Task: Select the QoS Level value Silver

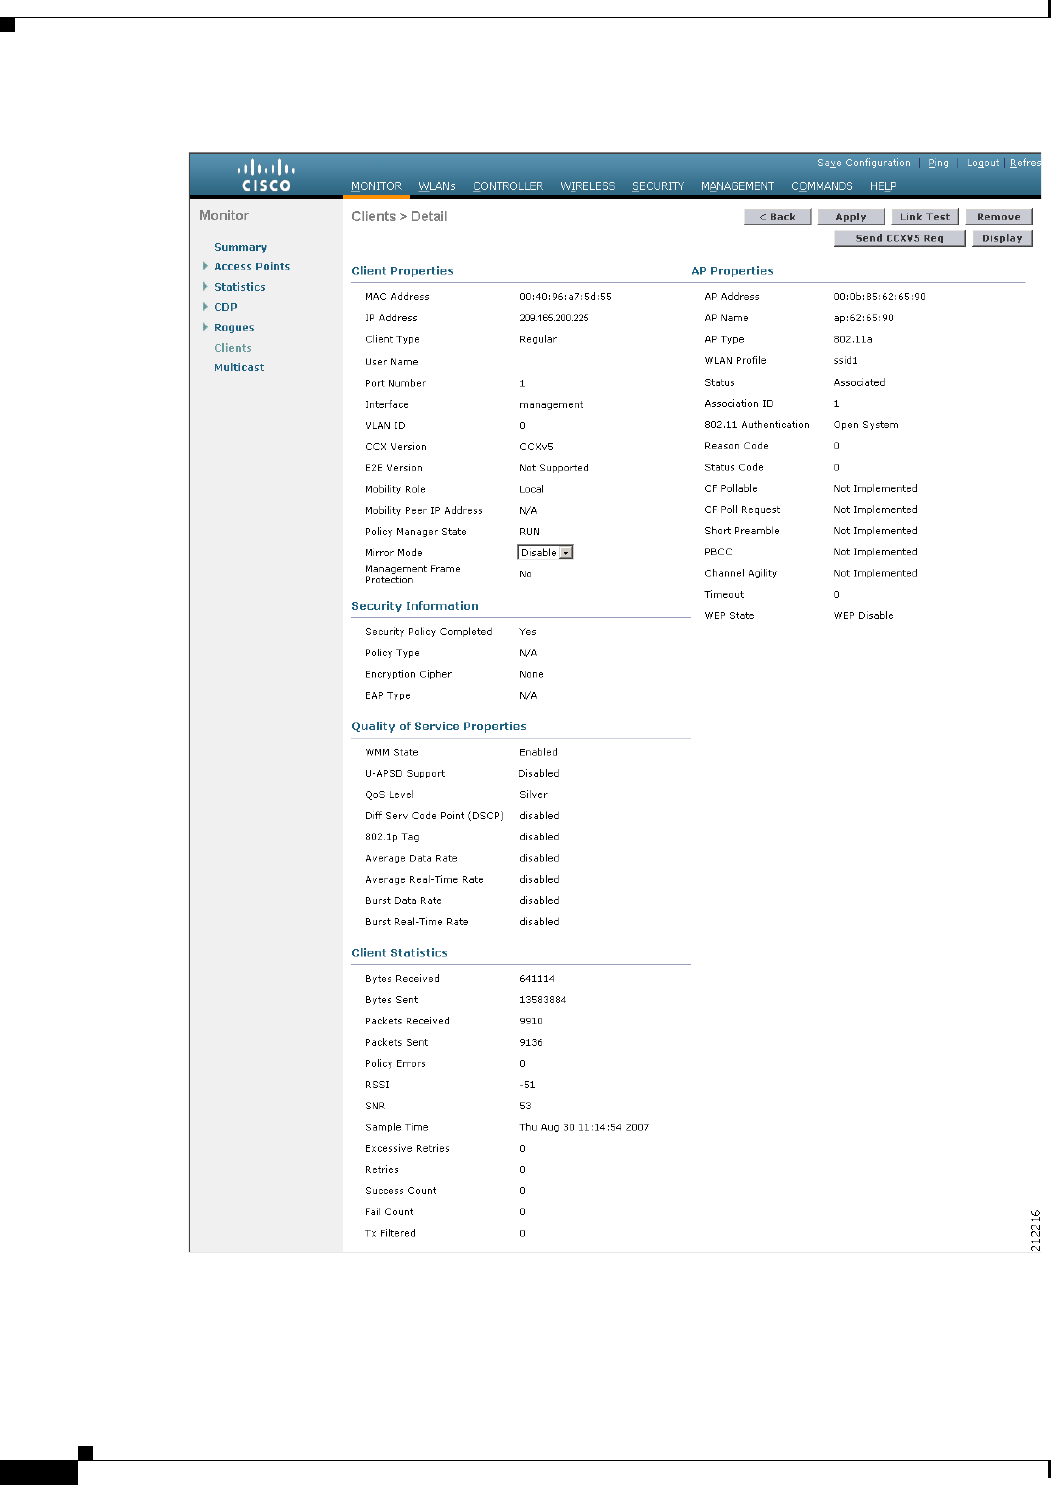Action: [533, 795]
